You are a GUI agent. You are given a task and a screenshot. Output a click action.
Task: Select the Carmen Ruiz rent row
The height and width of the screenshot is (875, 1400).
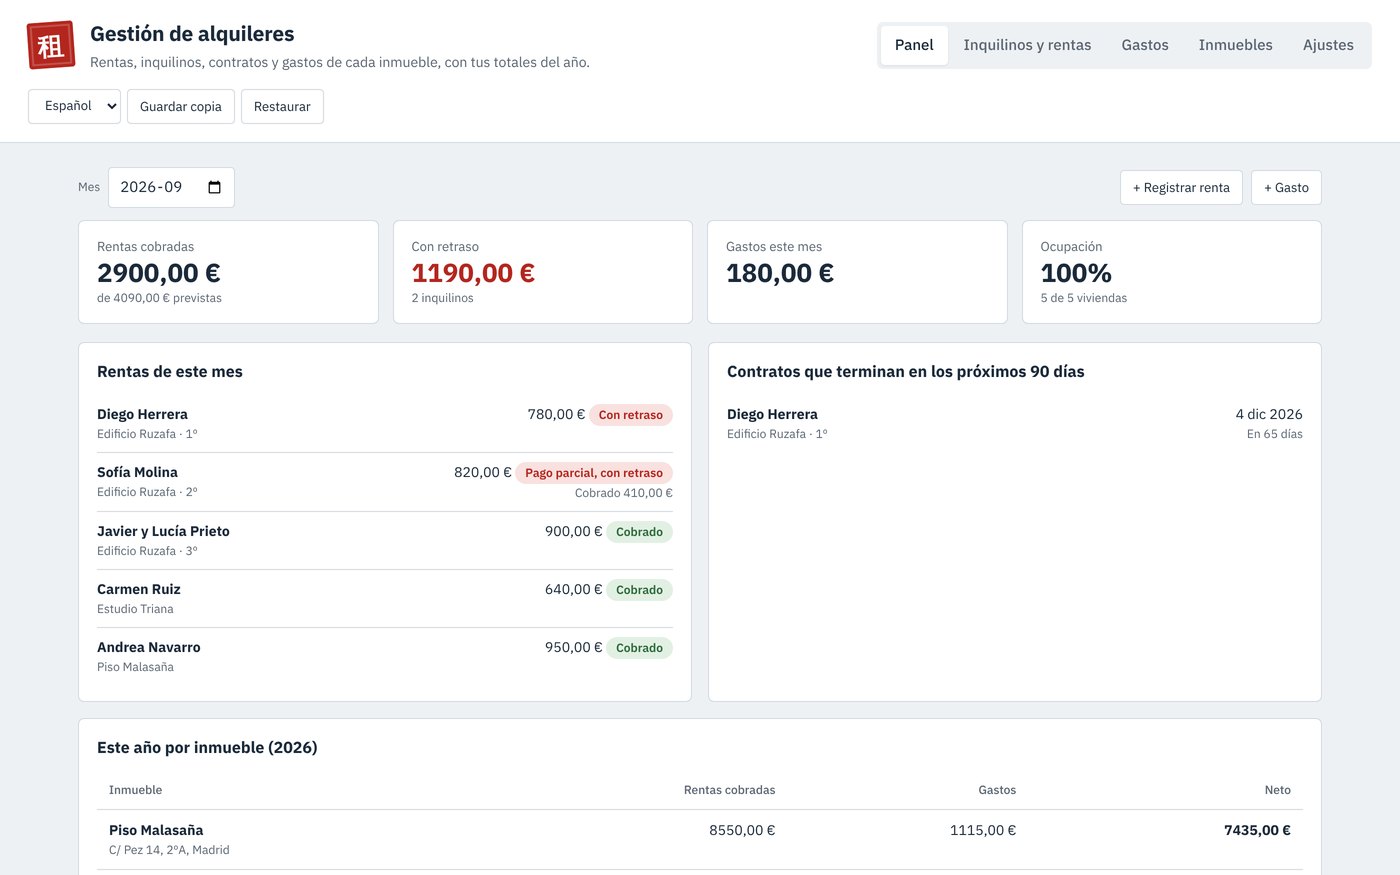pos(385,598)
